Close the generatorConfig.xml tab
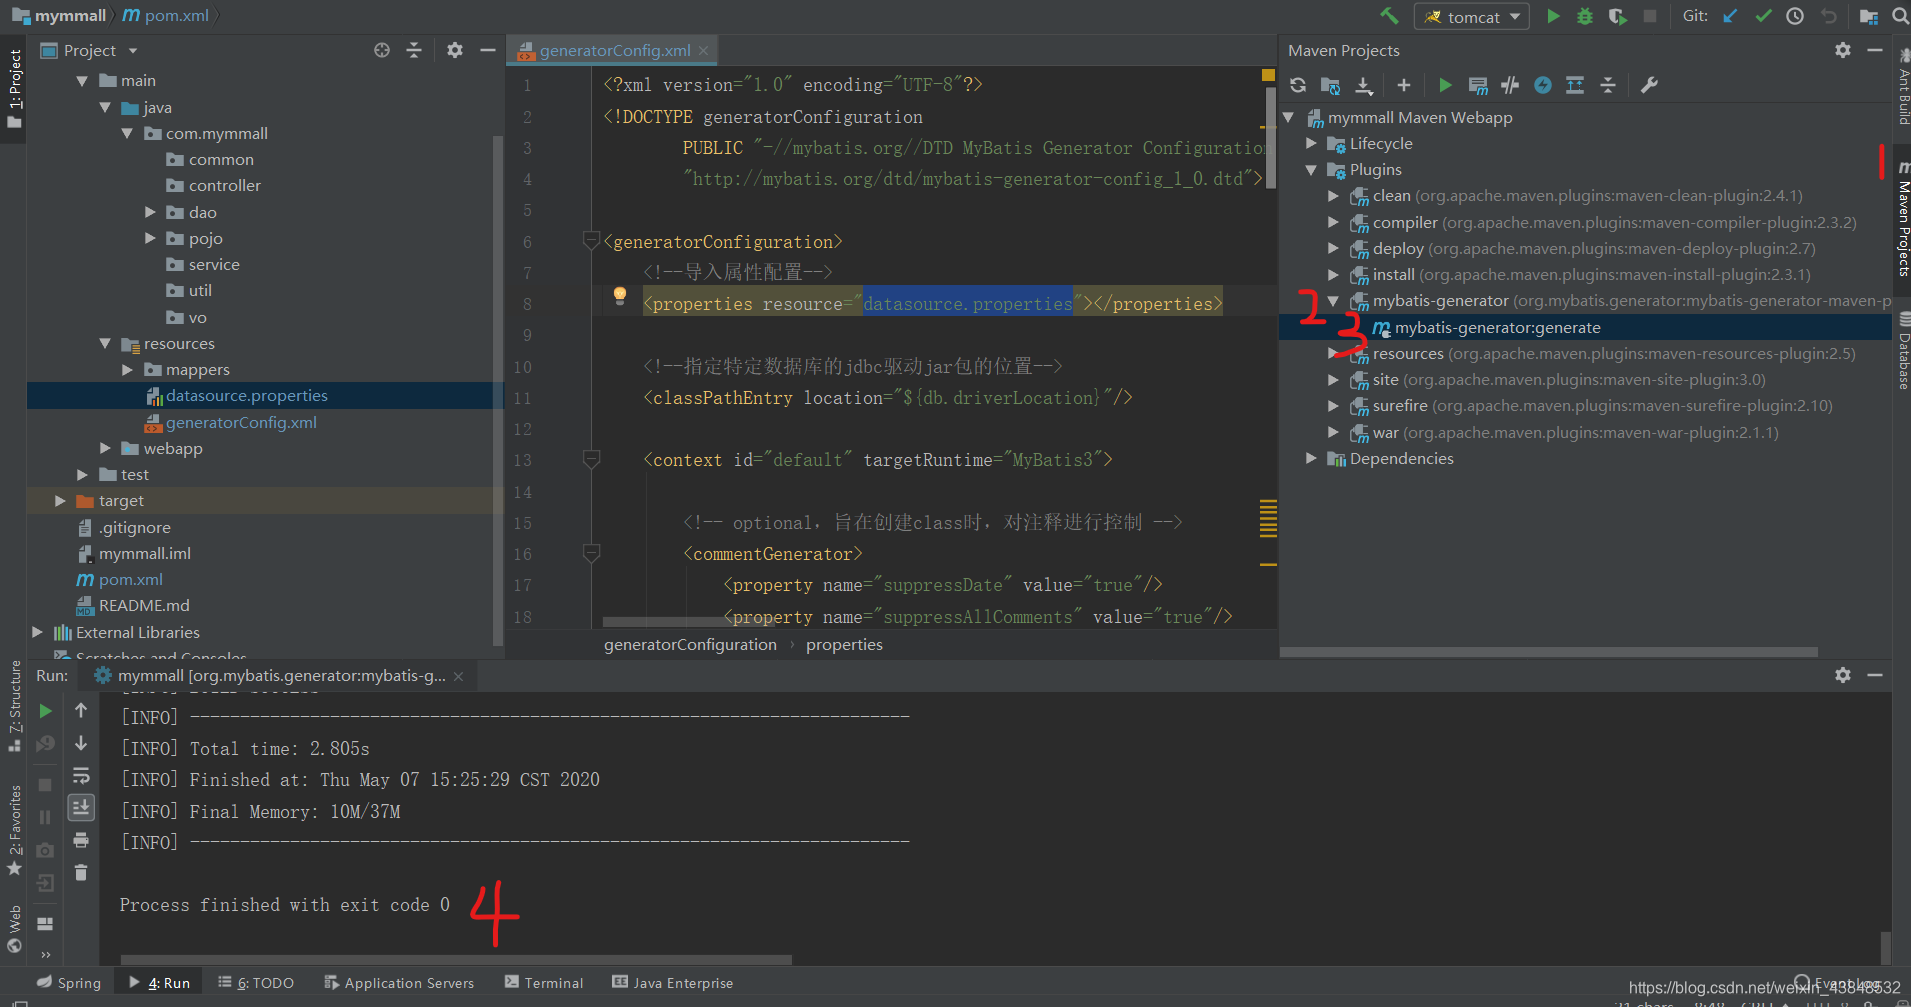Image resolution: width=1911 pixels, height=1007 pixels. (704, 50)
